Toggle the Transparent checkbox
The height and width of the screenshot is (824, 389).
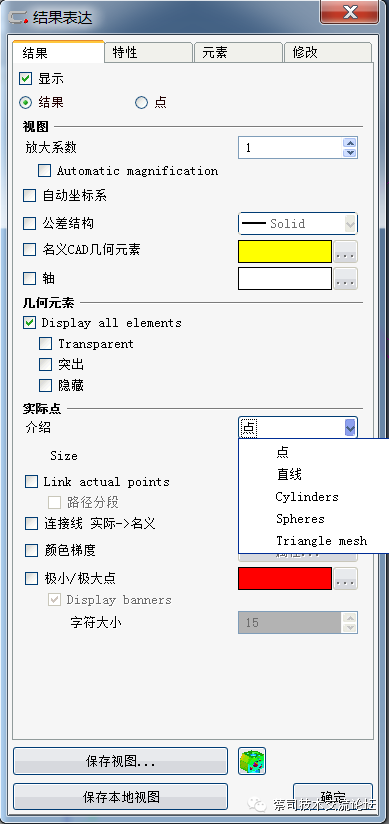click(46, 344)
